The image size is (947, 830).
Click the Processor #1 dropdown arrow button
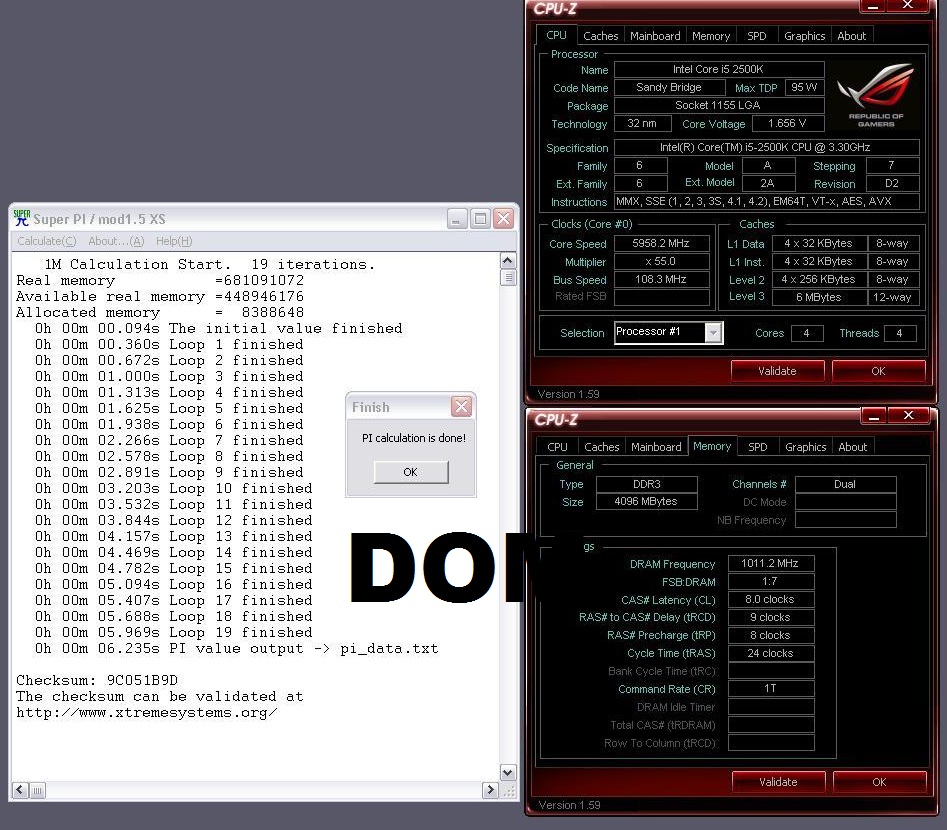point(713,333)
